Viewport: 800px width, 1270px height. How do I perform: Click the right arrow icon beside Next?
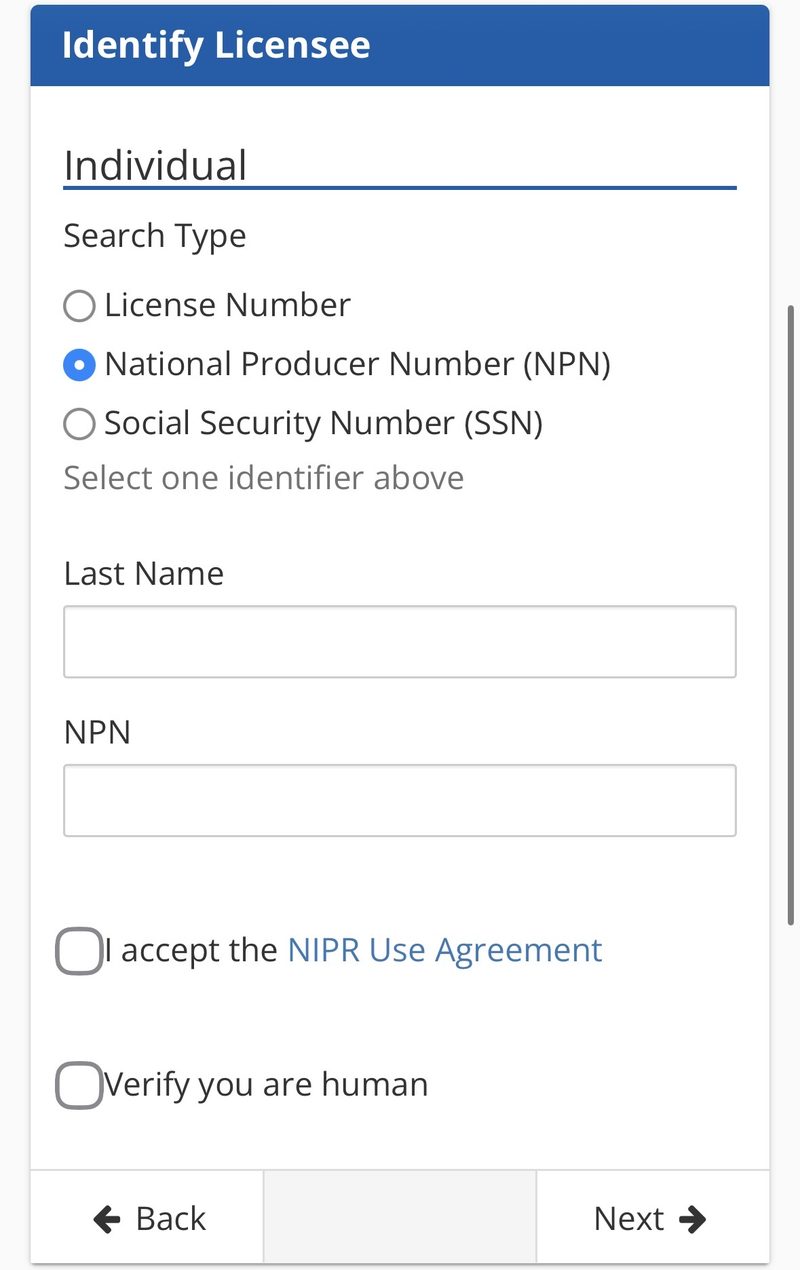click(x=692, y=1218)
